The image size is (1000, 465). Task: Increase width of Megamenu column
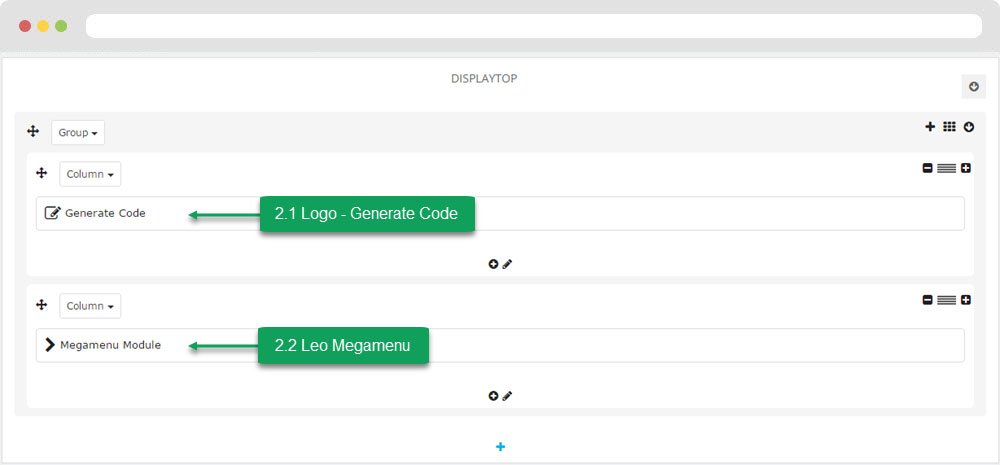[x=966, y=300]
